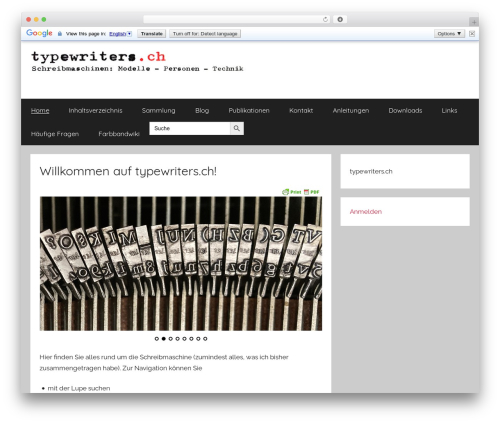Screen dimensions: 500x423
Task: Open the Kontakt menu item
Action: 301,111
